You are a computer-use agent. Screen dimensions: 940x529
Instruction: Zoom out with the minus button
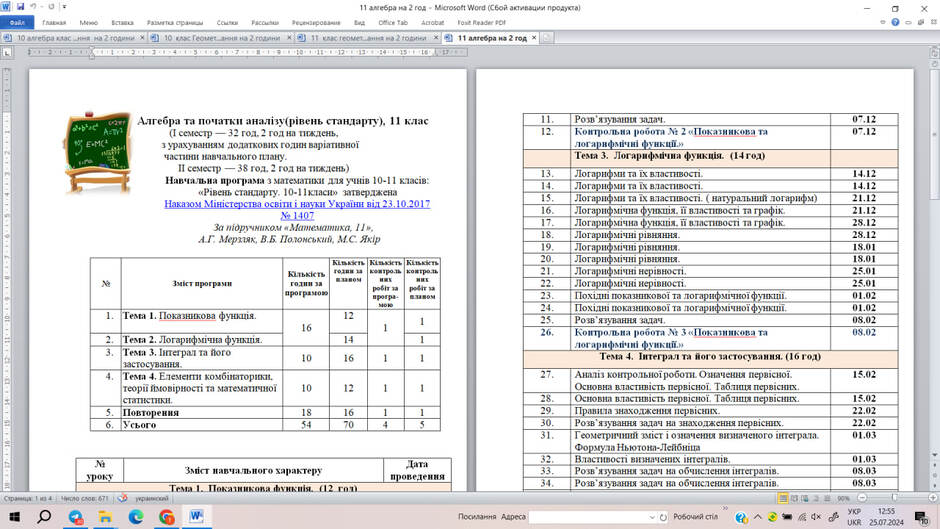click(x=862, y=498)
